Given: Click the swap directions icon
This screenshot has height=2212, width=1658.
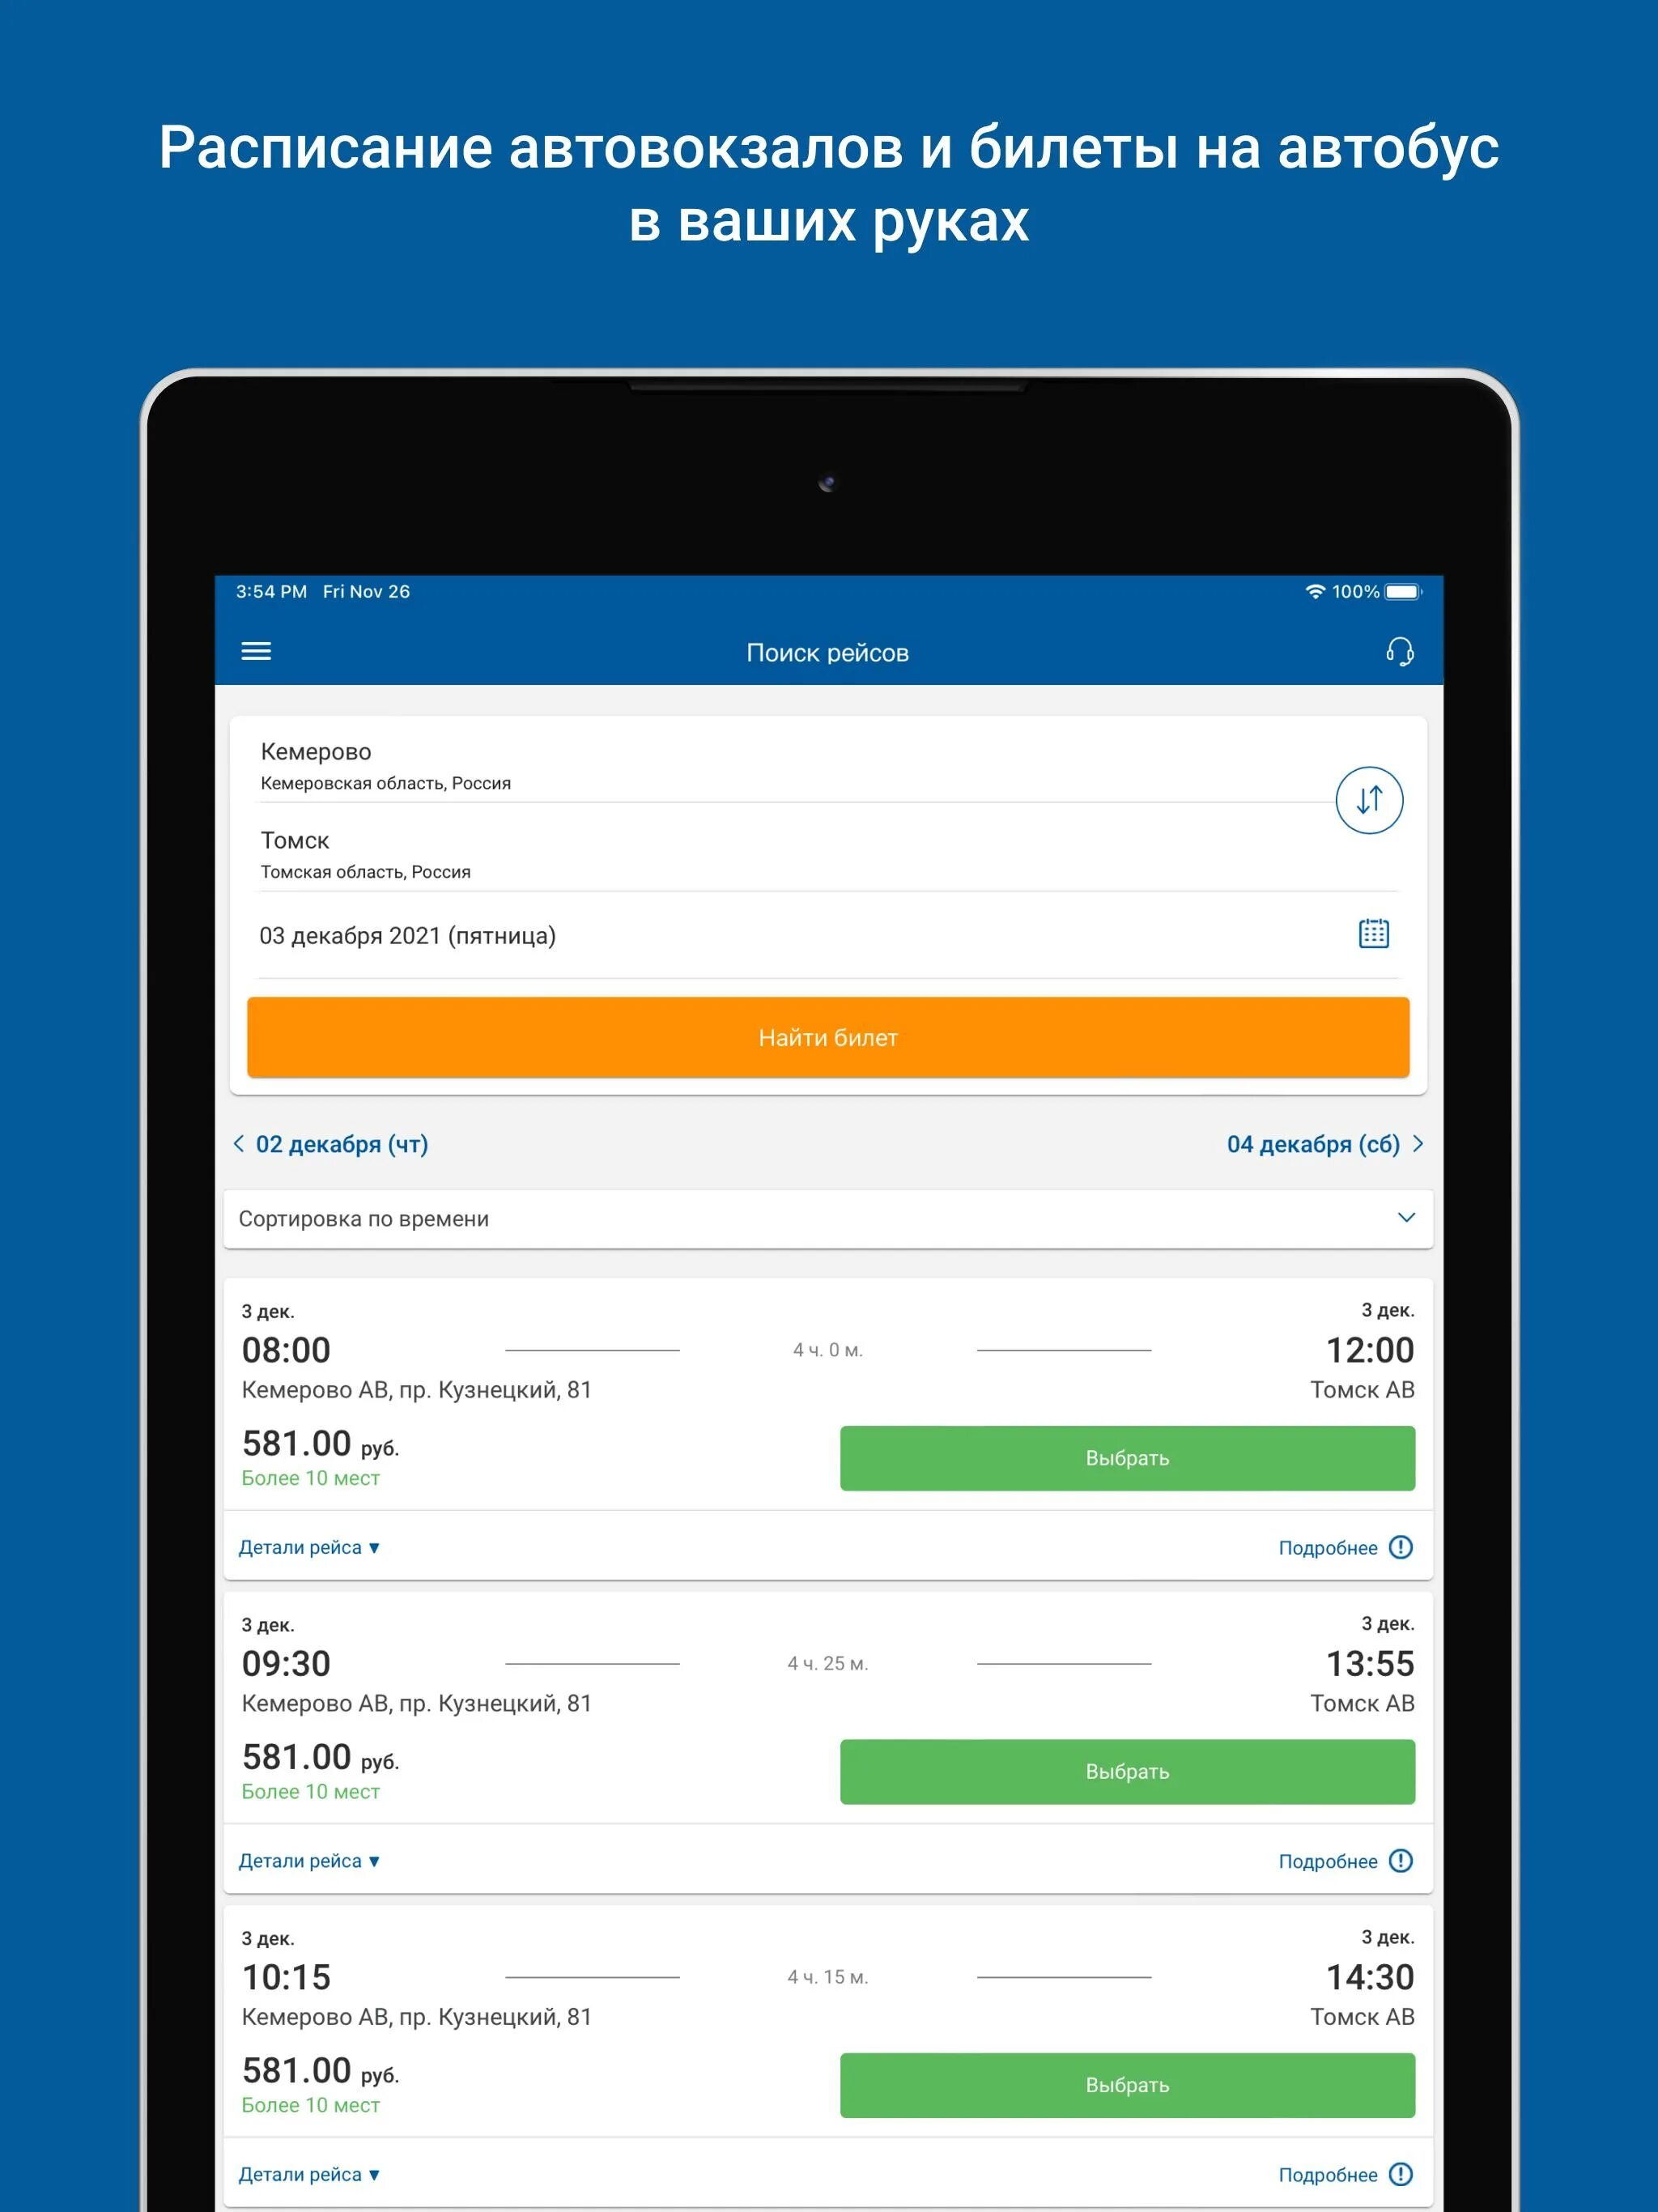Looking at the screenshot, I should (x=1371, y=802).
